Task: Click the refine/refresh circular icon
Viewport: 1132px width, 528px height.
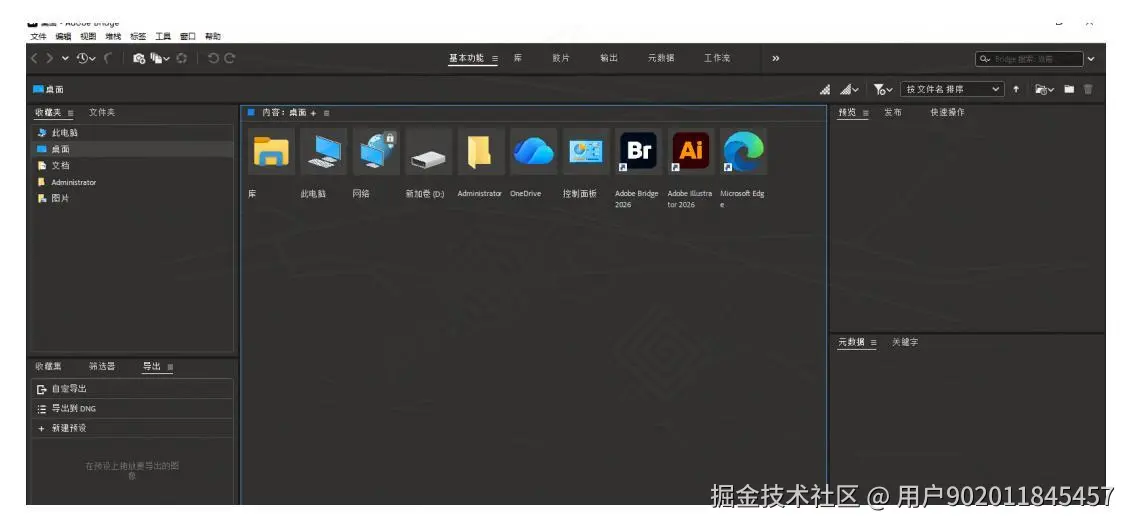Action: 182,59
